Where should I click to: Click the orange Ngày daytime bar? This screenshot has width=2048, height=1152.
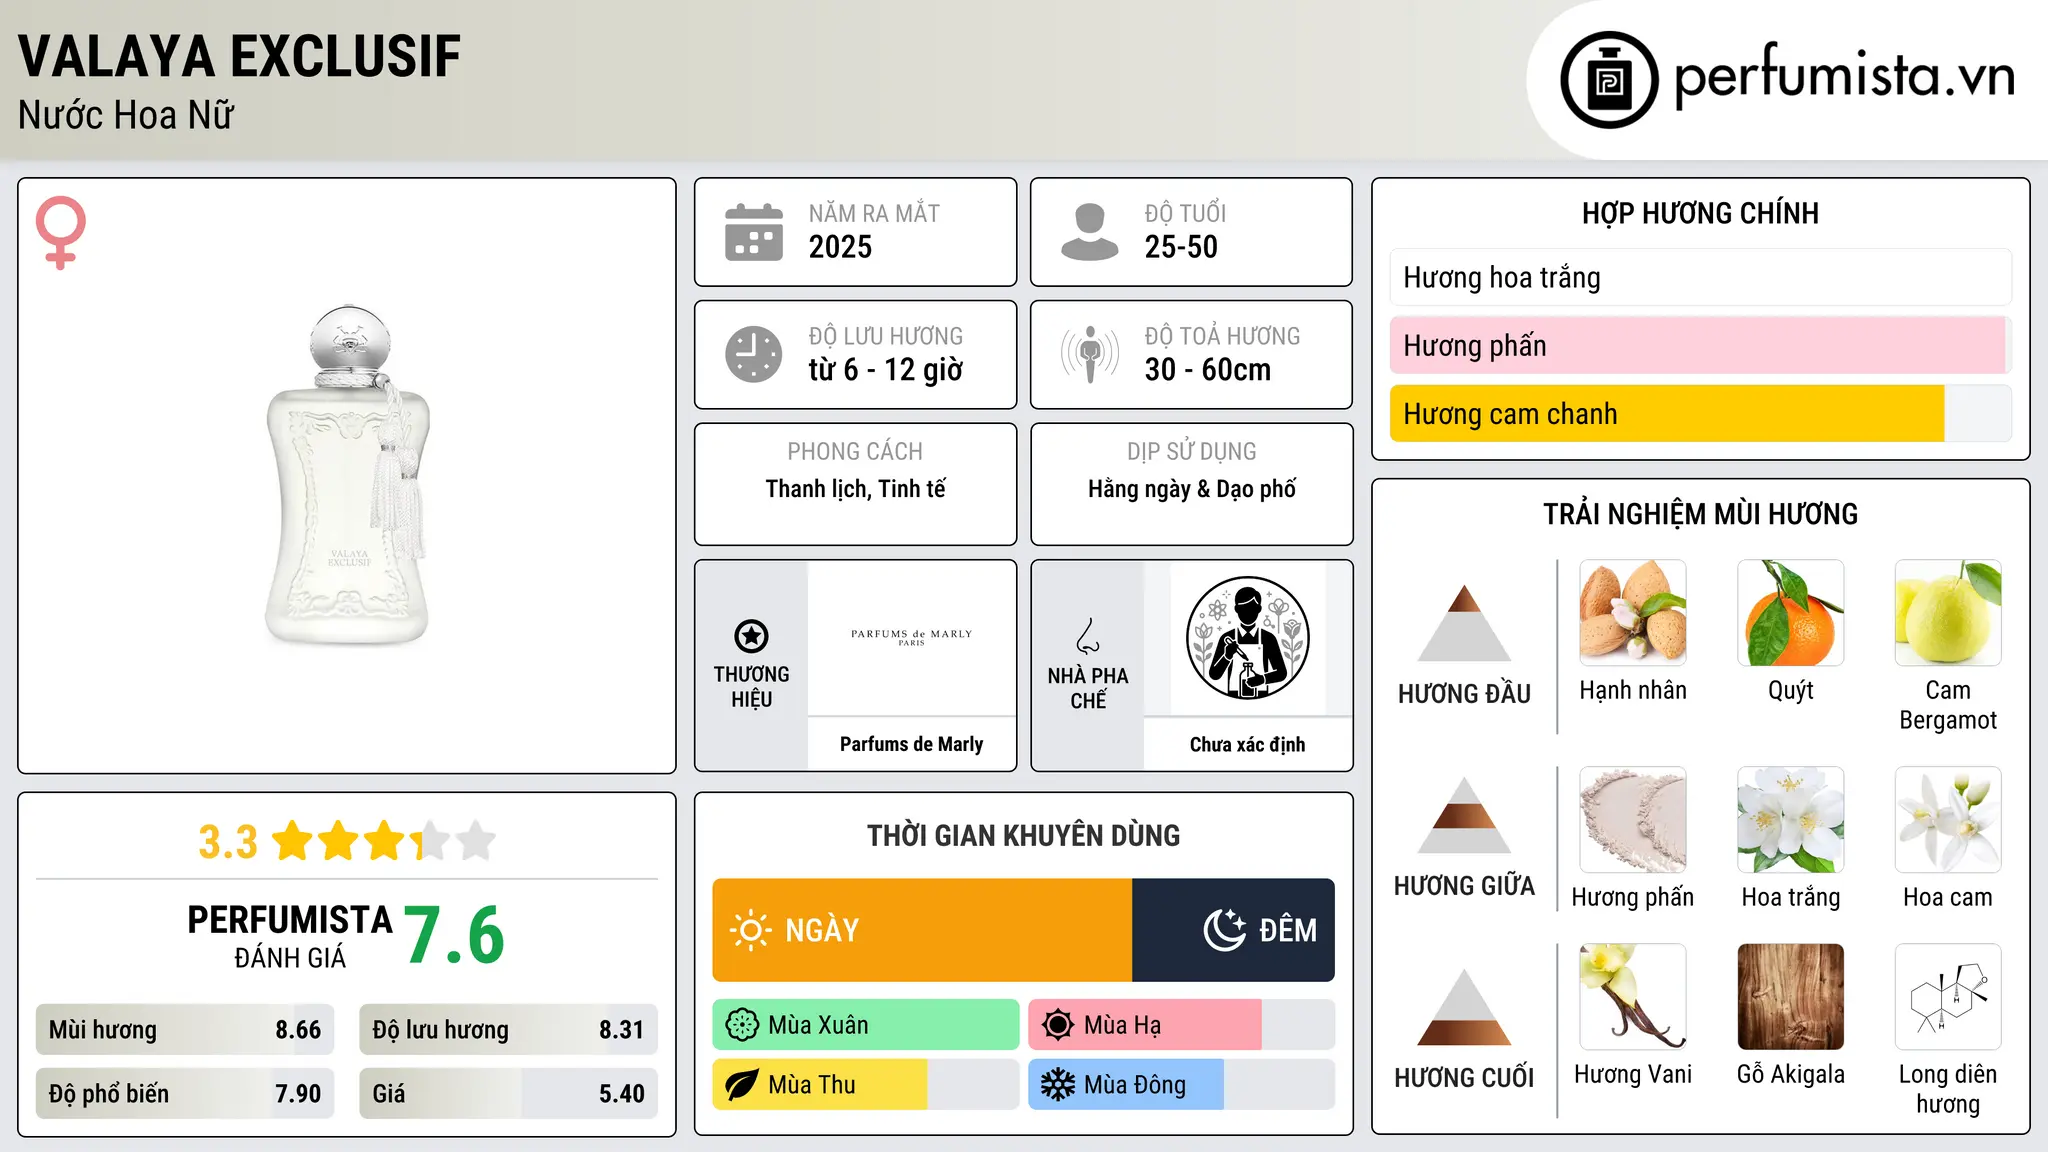pyautogui.click(x=922, y=930)
